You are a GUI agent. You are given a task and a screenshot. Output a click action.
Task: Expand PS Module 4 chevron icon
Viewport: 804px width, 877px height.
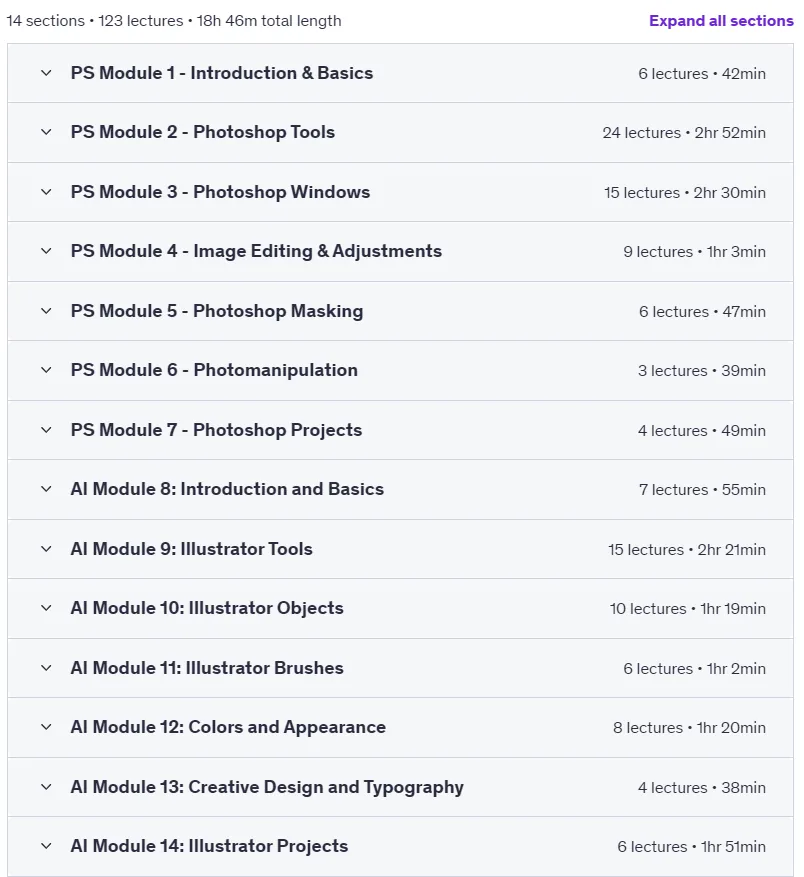[x=46, y=252]
